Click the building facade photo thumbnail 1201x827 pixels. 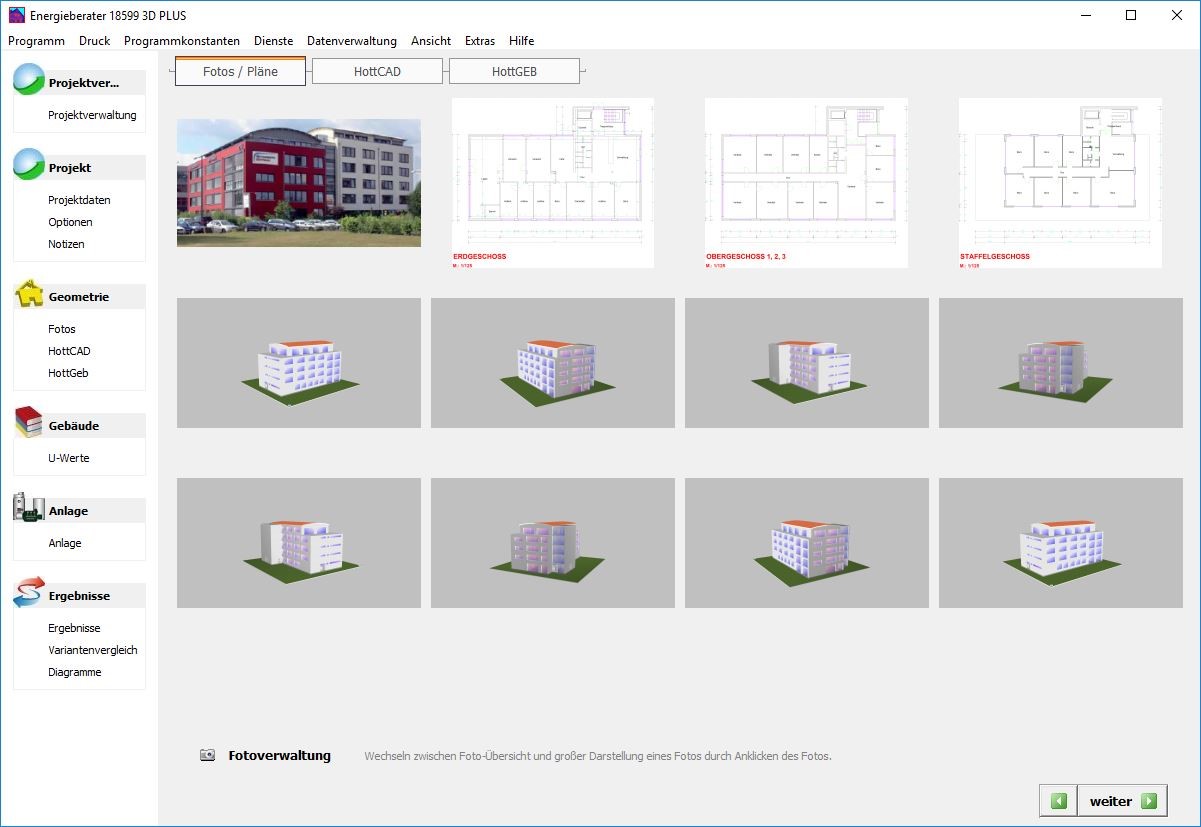point(298,183)
